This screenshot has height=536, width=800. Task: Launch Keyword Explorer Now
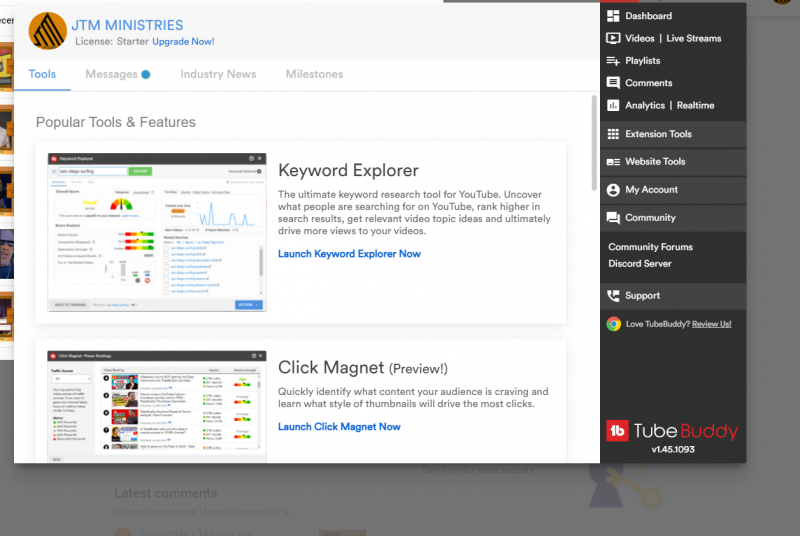pyautogui.click(x=349, y=254)
